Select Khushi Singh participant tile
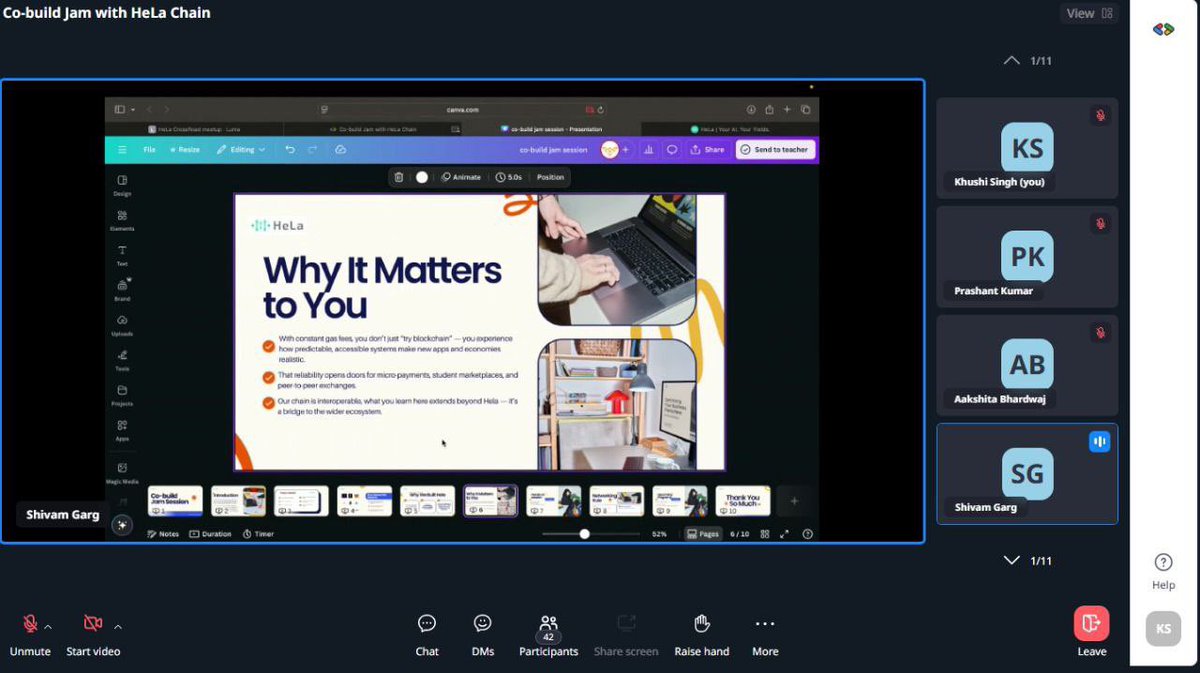1200x673 pixels. pyautogui.click(x=1027, y=148)
